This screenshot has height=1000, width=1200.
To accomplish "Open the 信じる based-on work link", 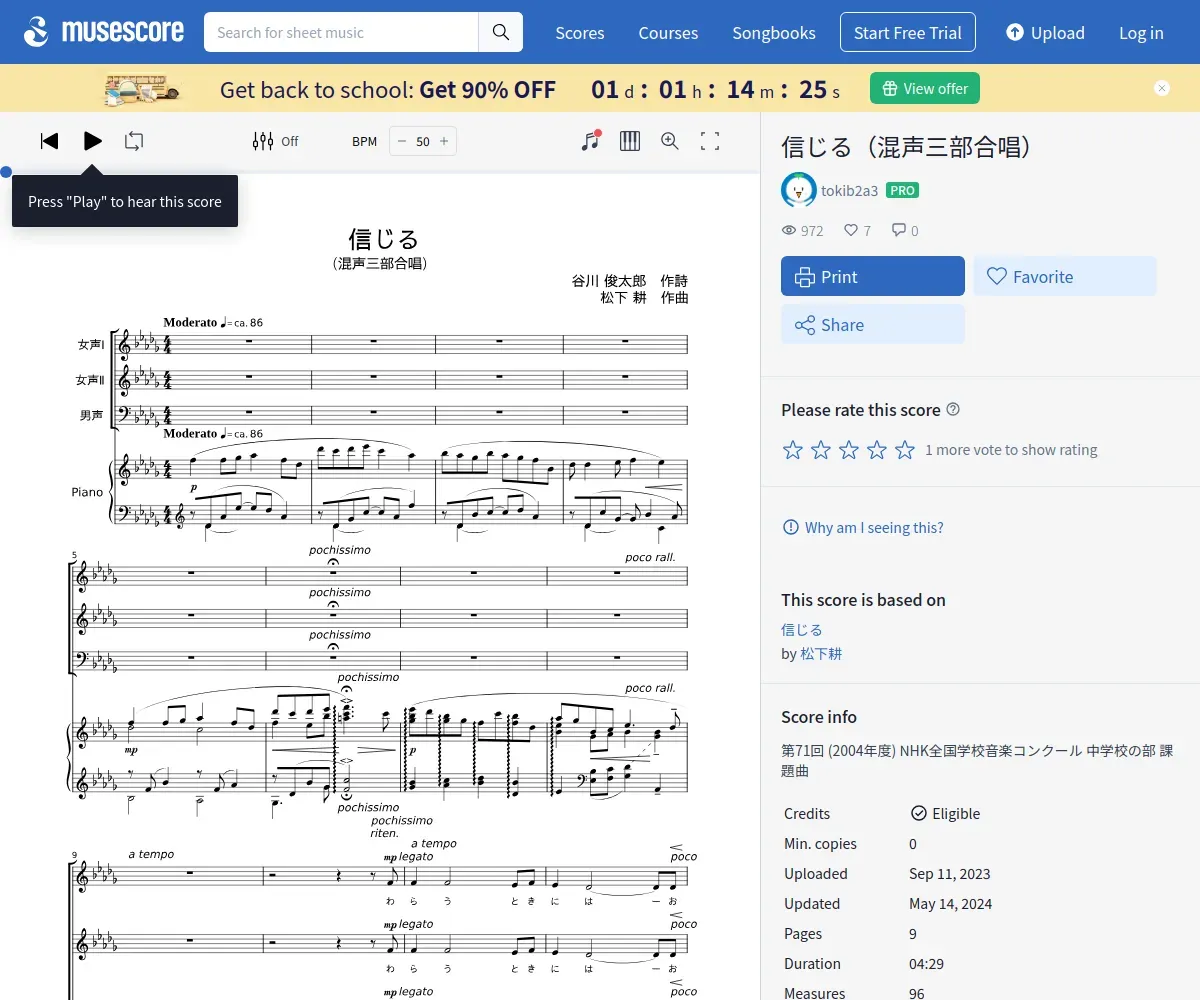I will coord(802,629).
